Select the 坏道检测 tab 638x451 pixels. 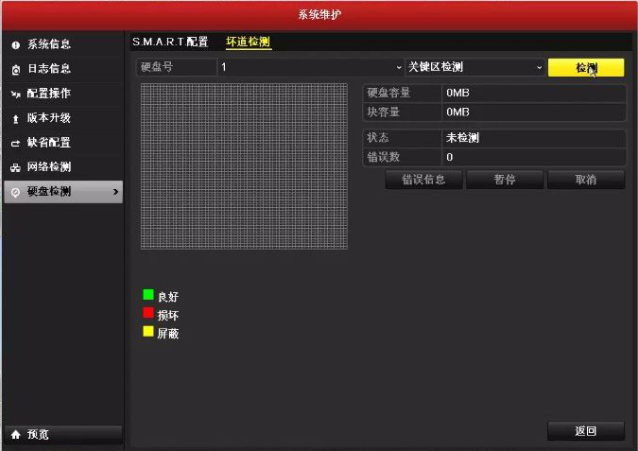[x=248, y=42]
